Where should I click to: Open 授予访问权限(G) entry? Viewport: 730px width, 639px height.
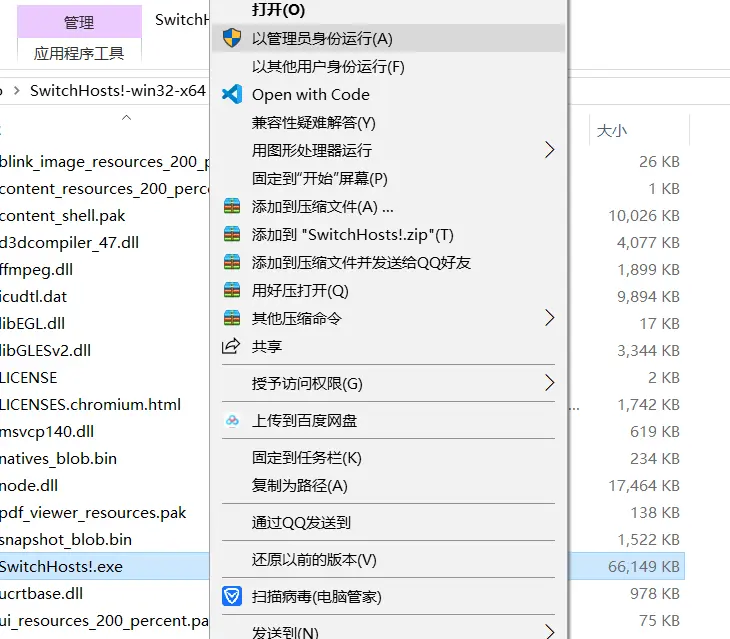(x=387, y=383)
